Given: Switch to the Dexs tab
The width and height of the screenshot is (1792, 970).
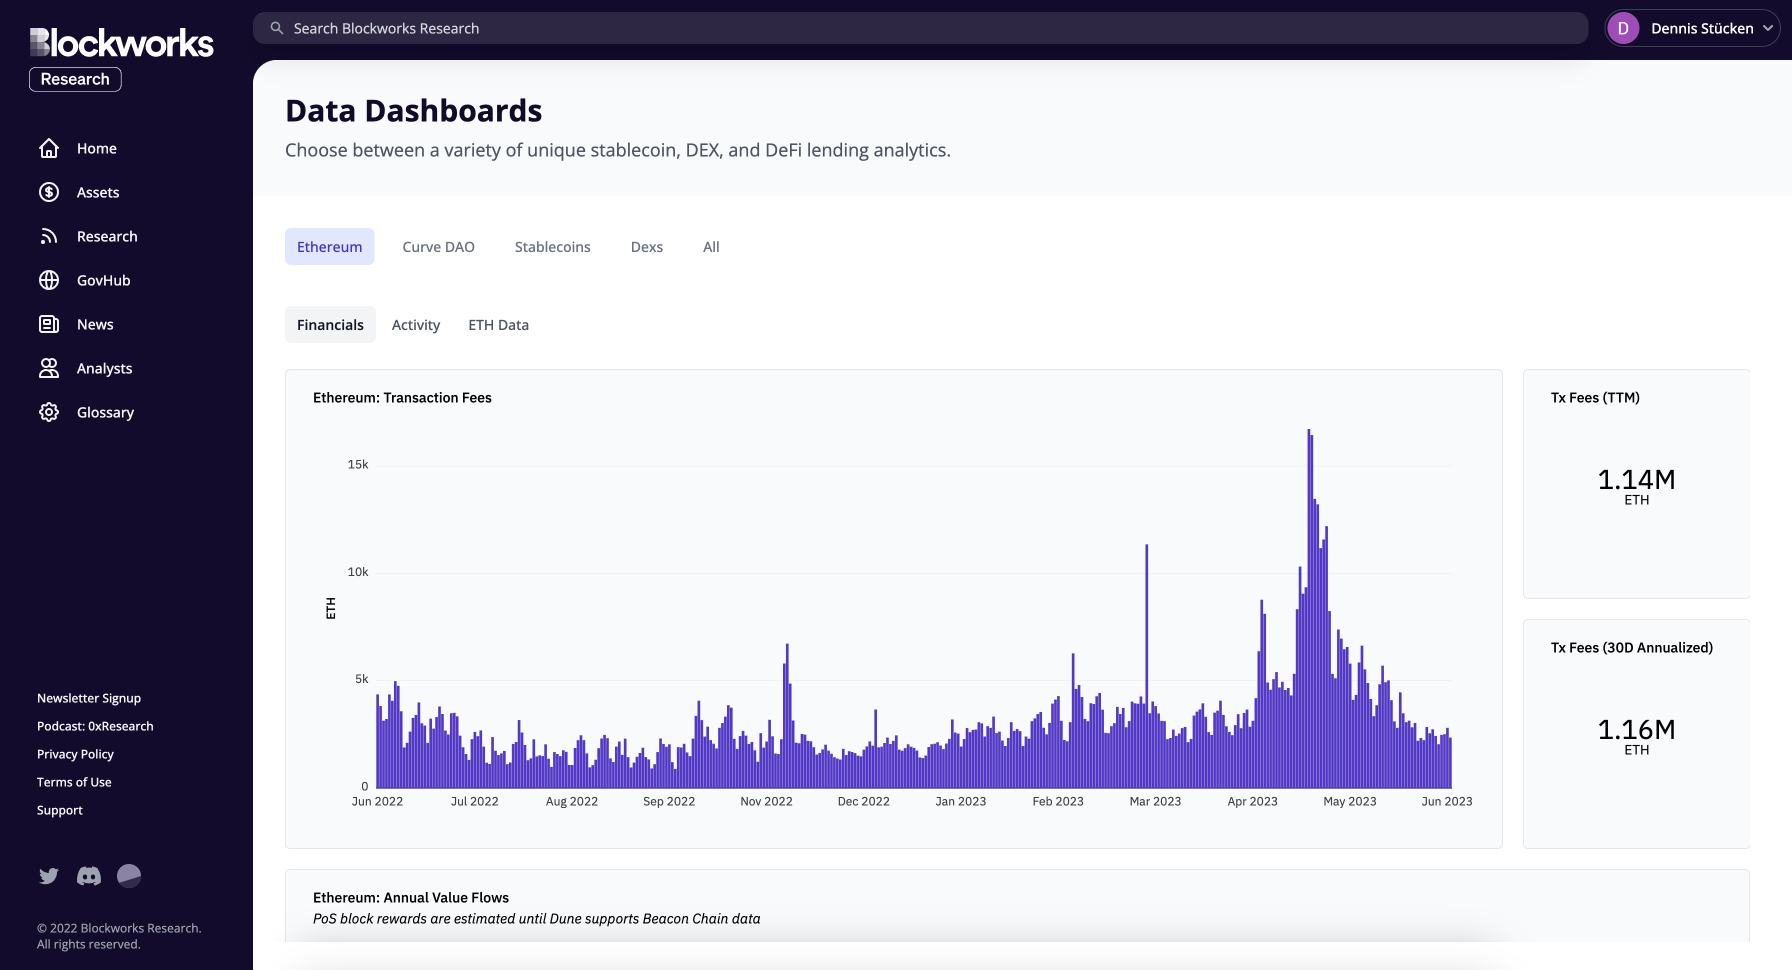Looking at the screenshot, I should [647, 247].
